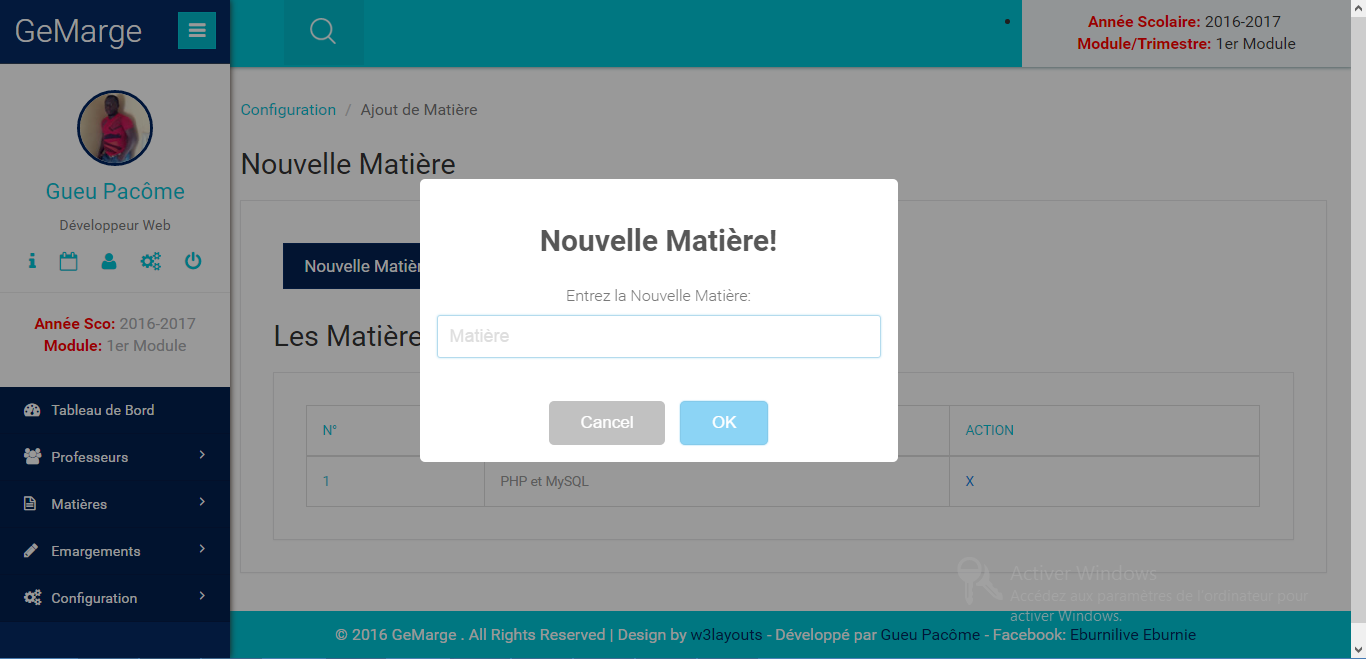Expand the Emargements menu chevron

click(x=203, y=550)
